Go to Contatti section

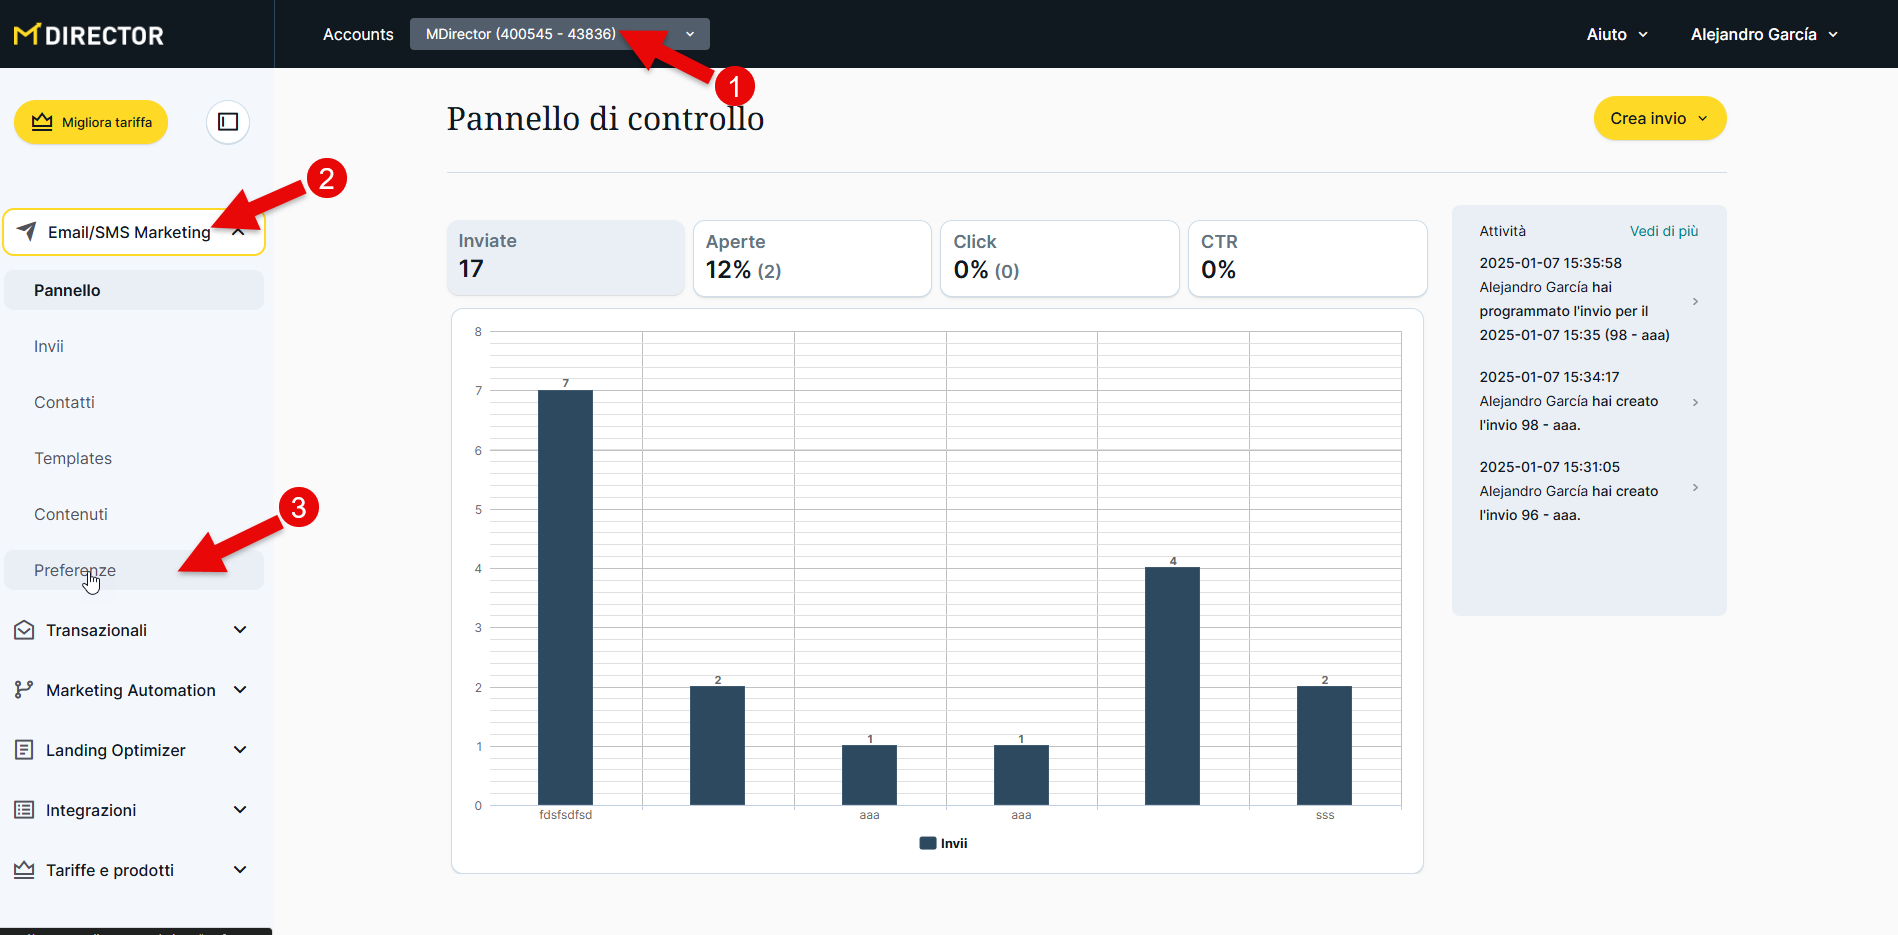[x=64, y=402]
